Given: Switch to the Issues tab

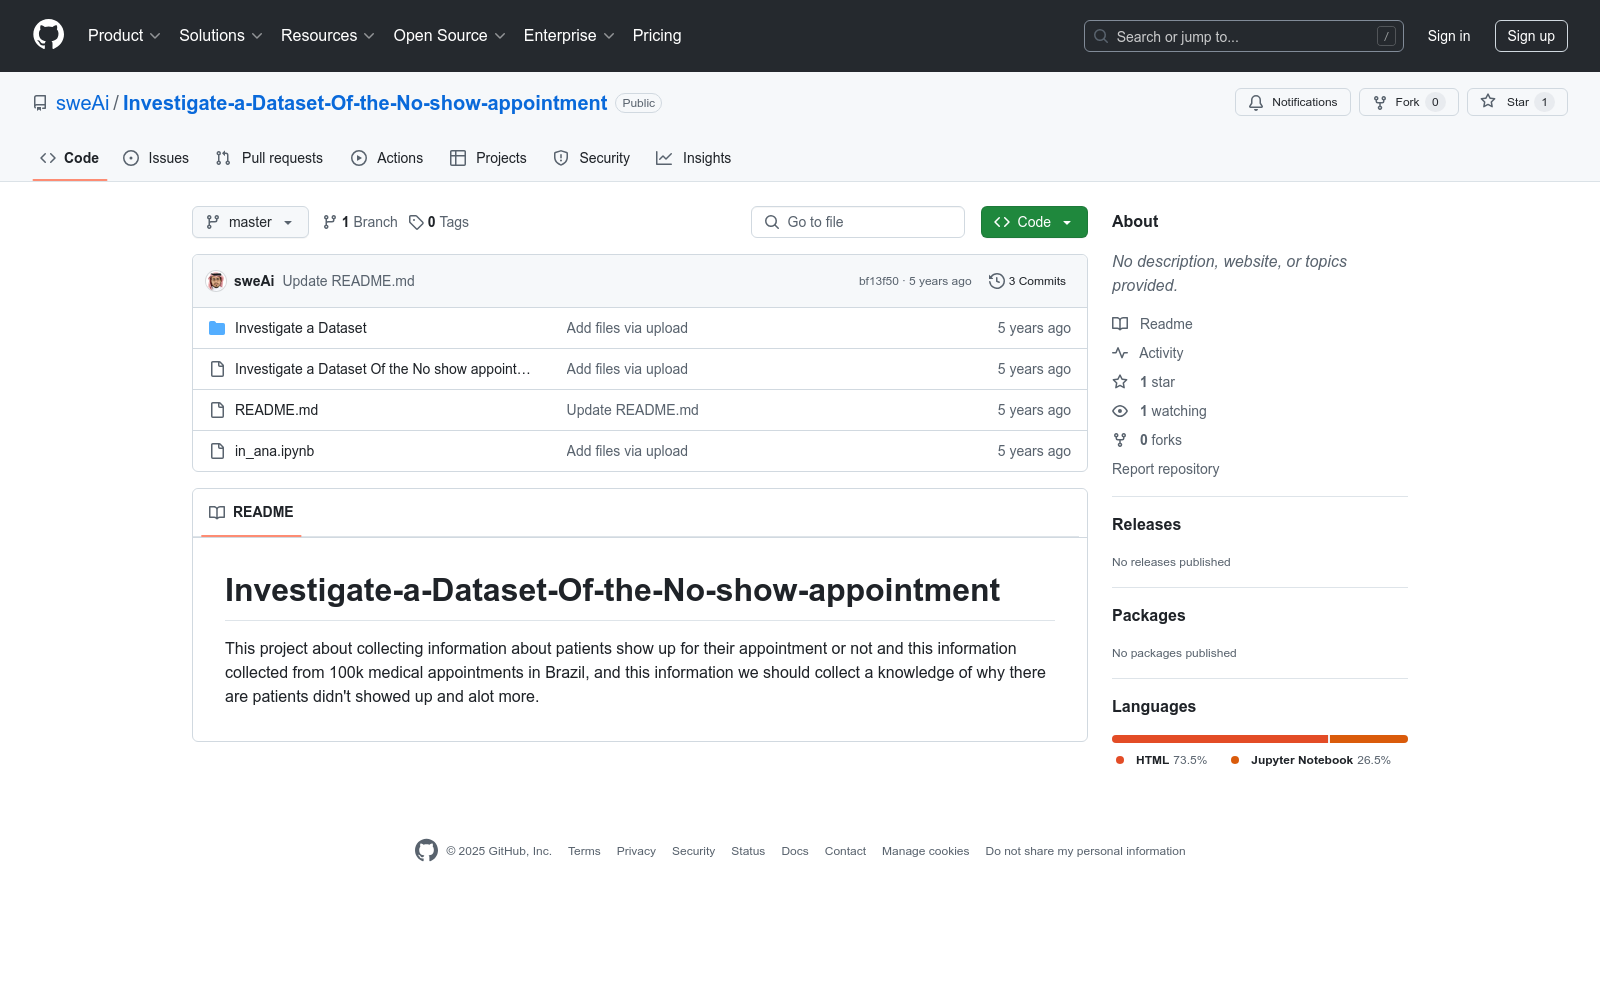Looking at the screenshot, I should pyautogui.click(x=156, y=158).
